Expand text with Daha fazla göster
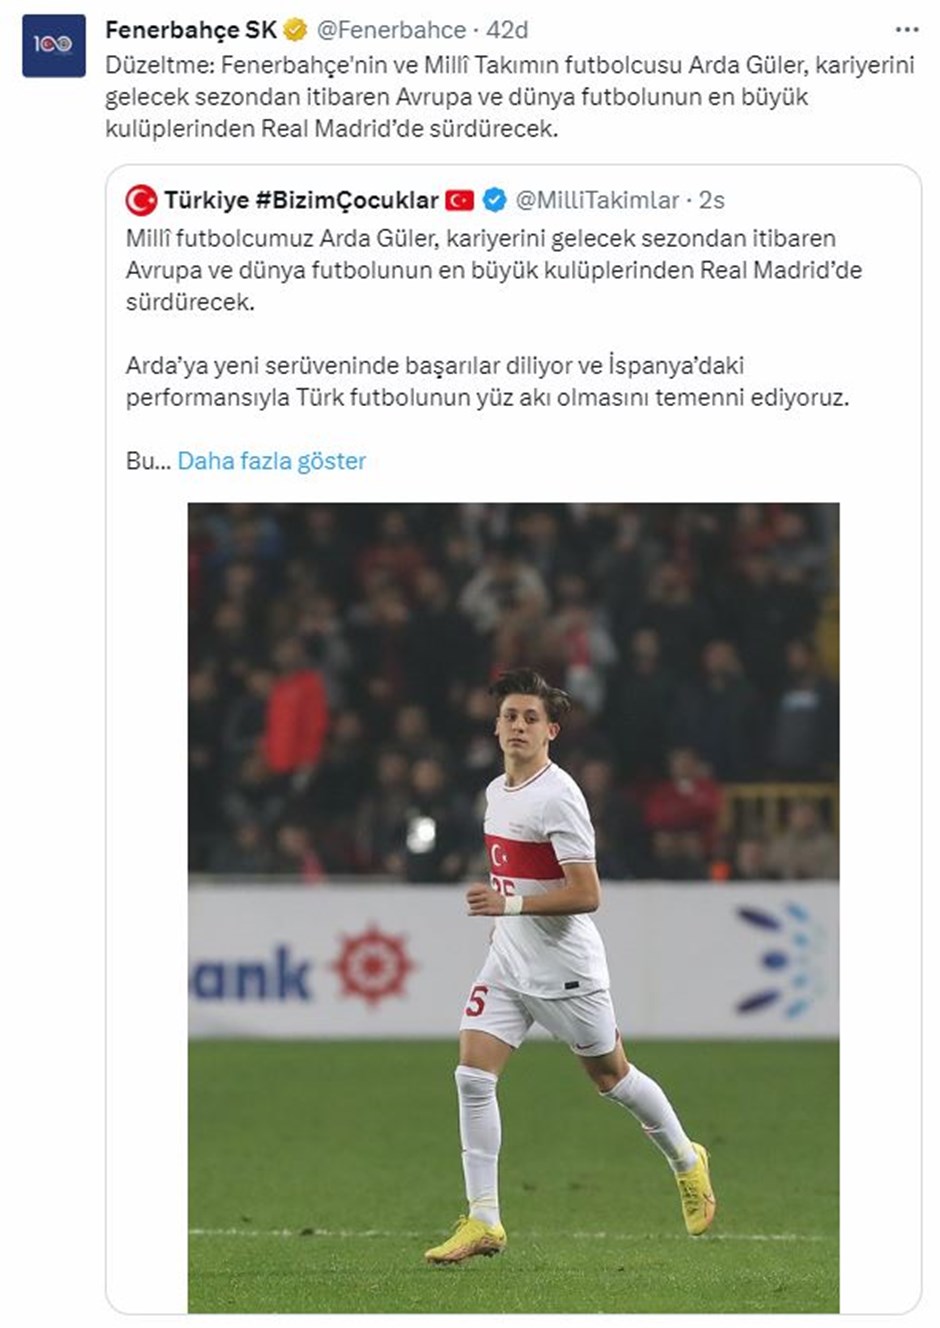This screenshot has width=940, height=1328. [272, 461]
